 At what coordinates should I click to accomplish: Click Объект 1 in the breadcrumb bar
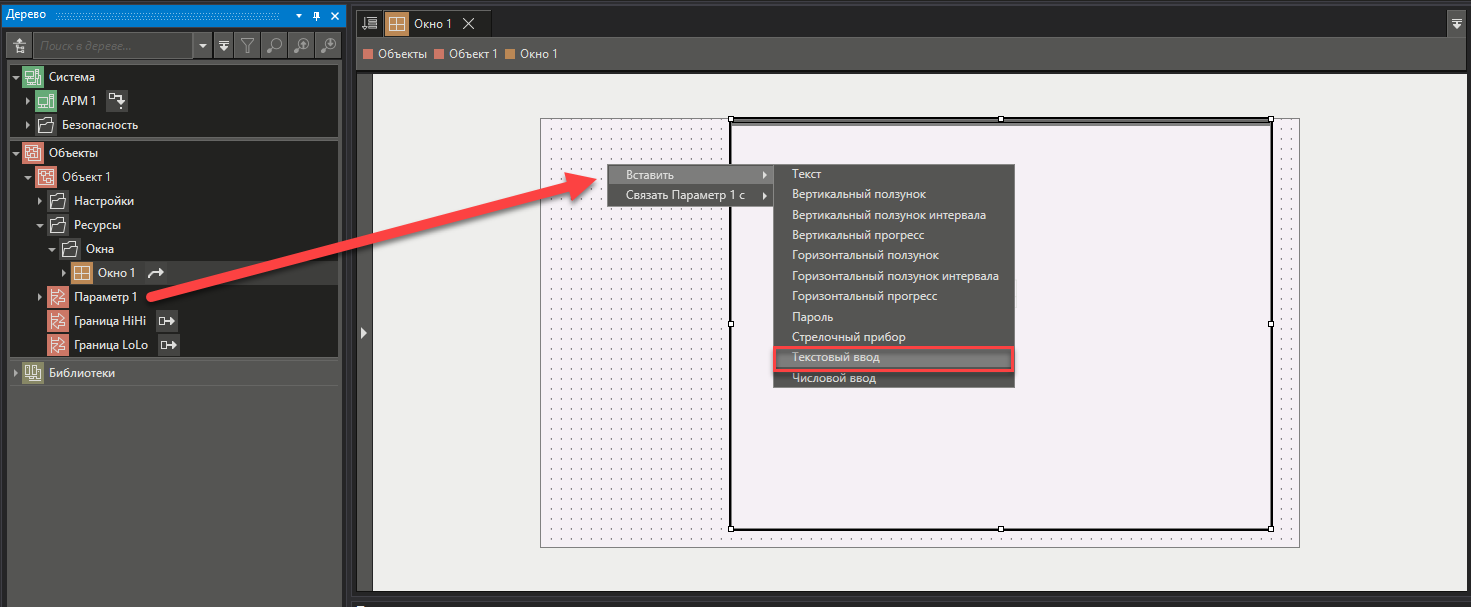[472, 54]
